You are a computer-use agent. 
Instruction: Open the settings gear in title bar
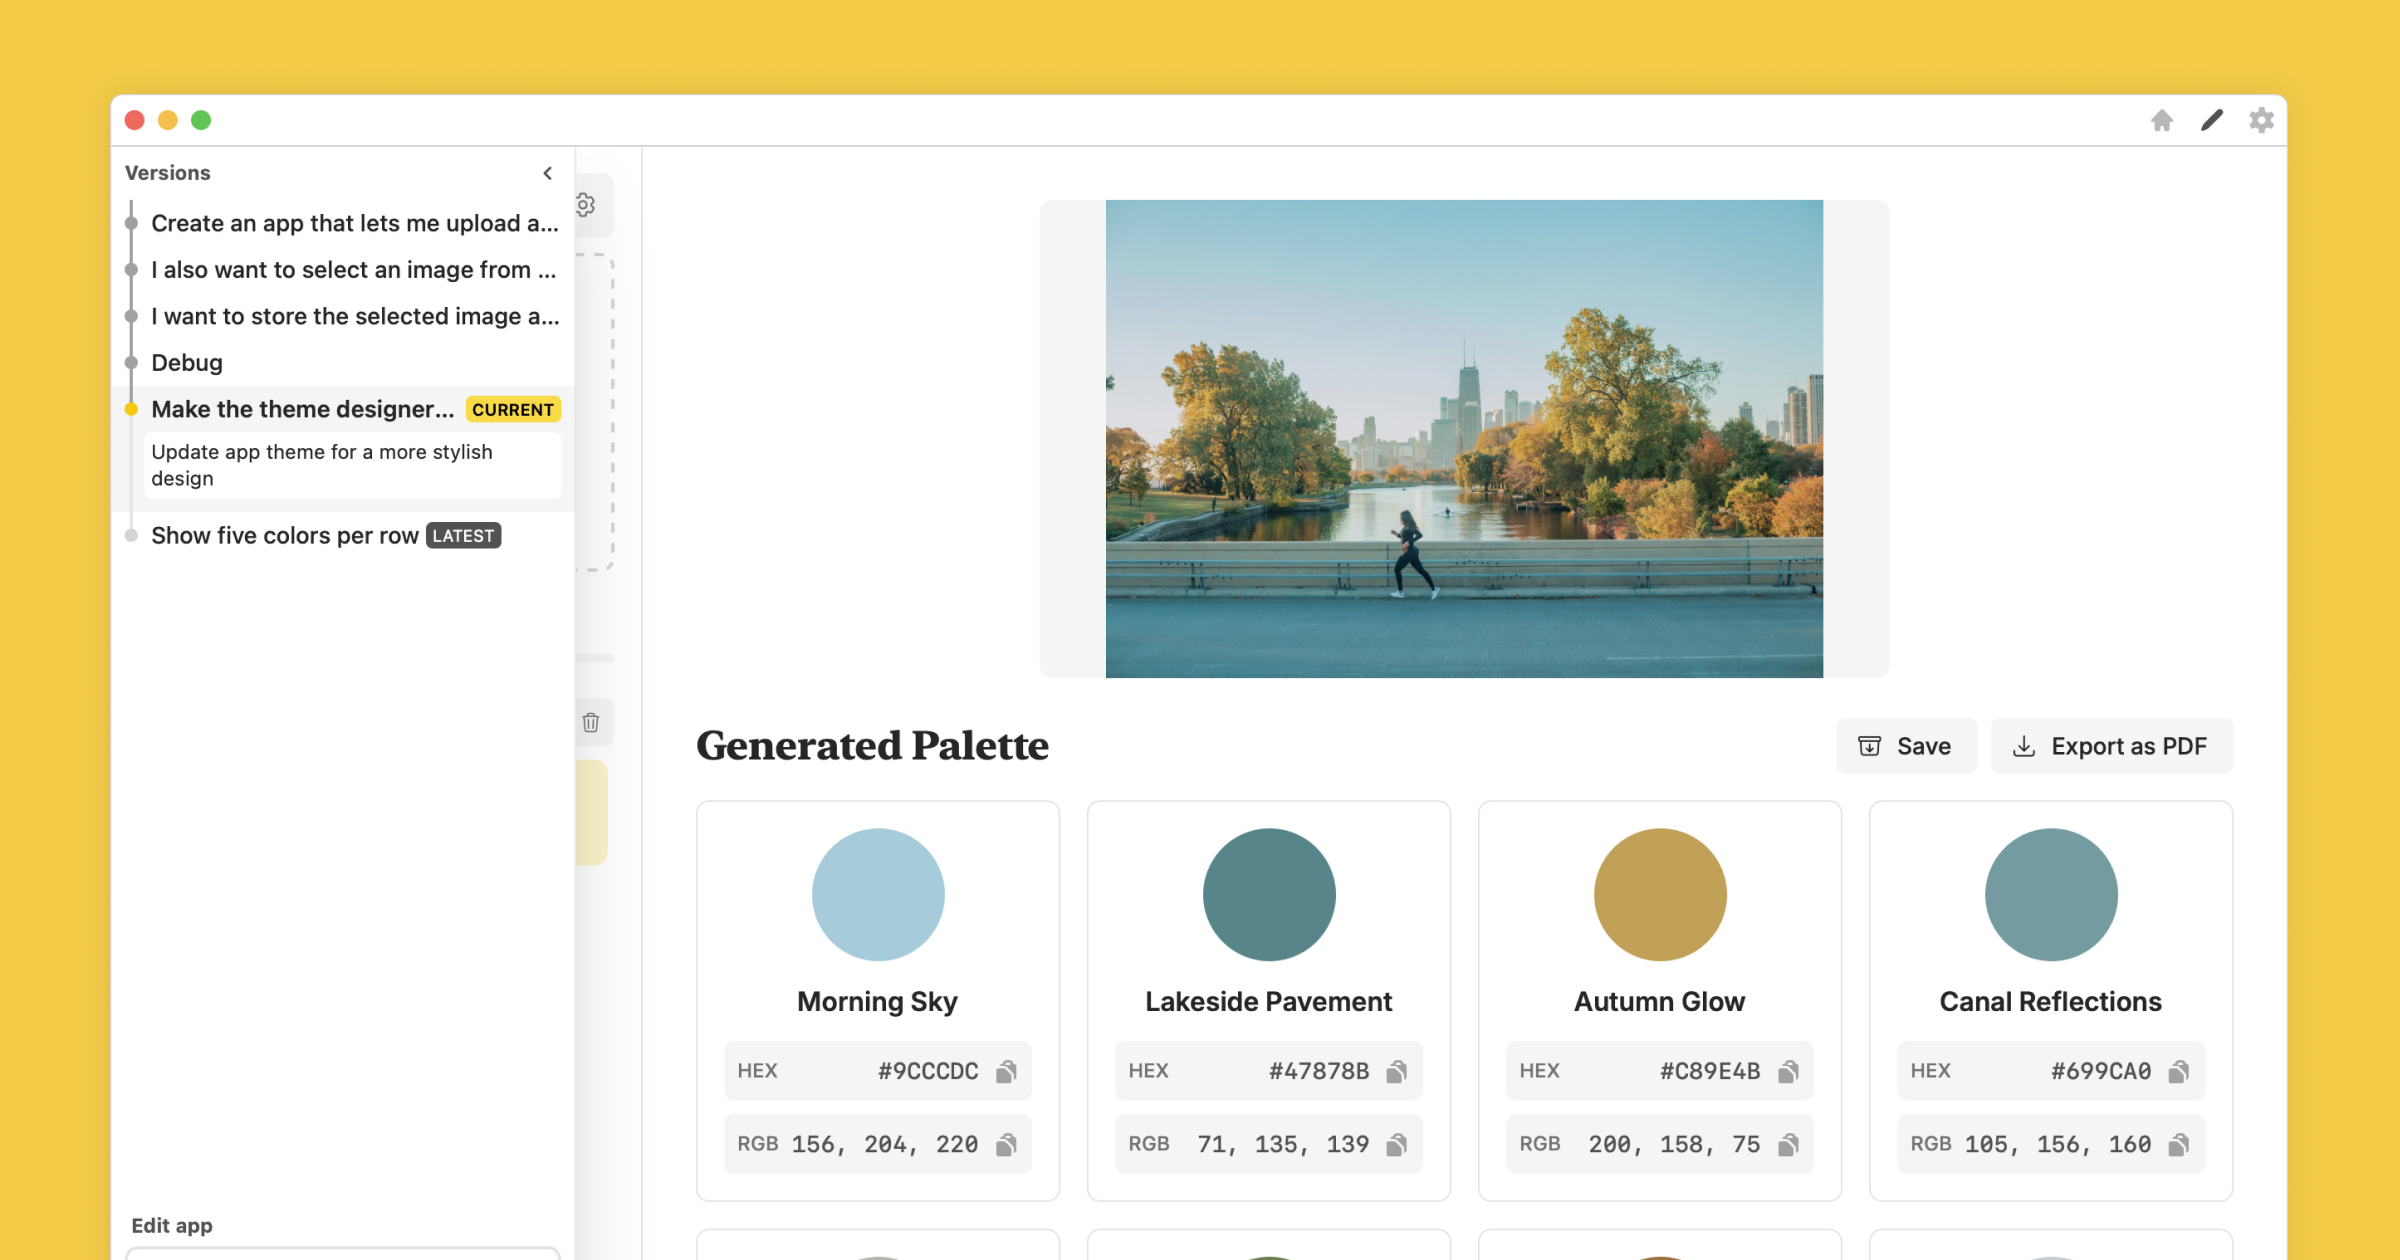click(2261, 121)
